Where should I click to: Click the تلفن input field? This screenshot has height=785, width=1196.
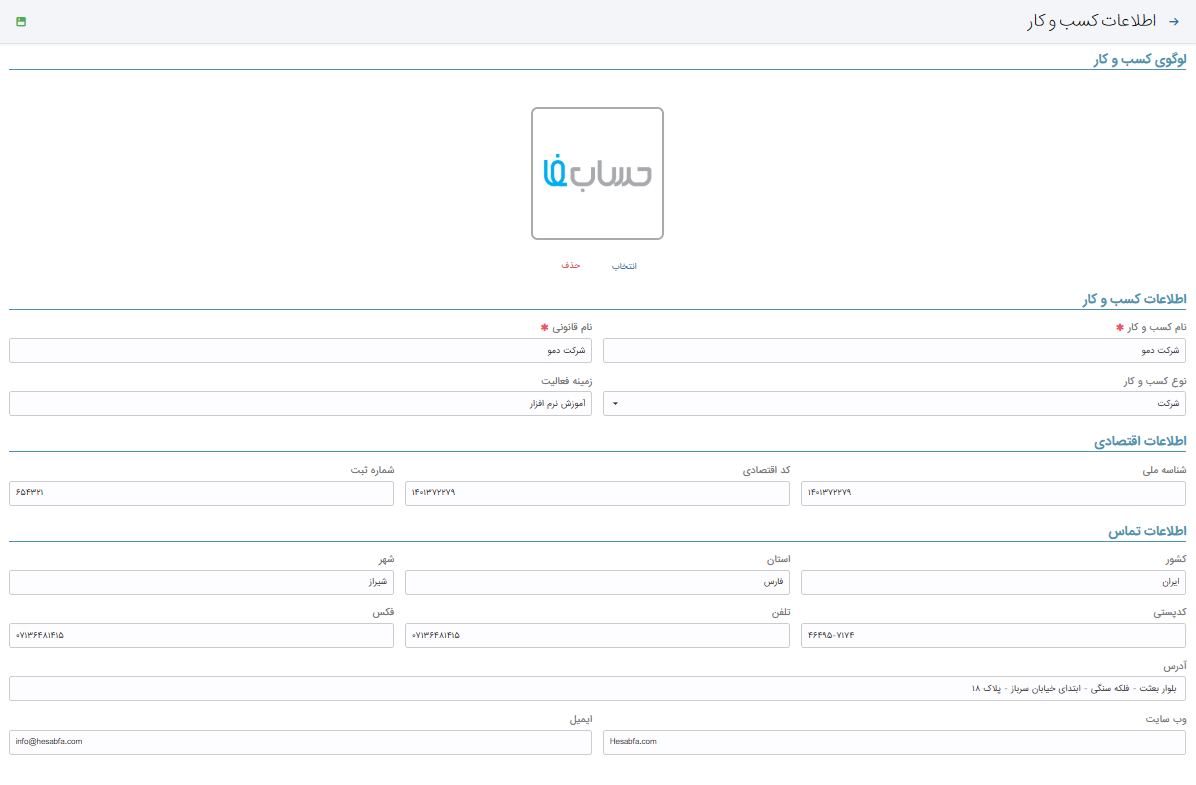point(597,635)
